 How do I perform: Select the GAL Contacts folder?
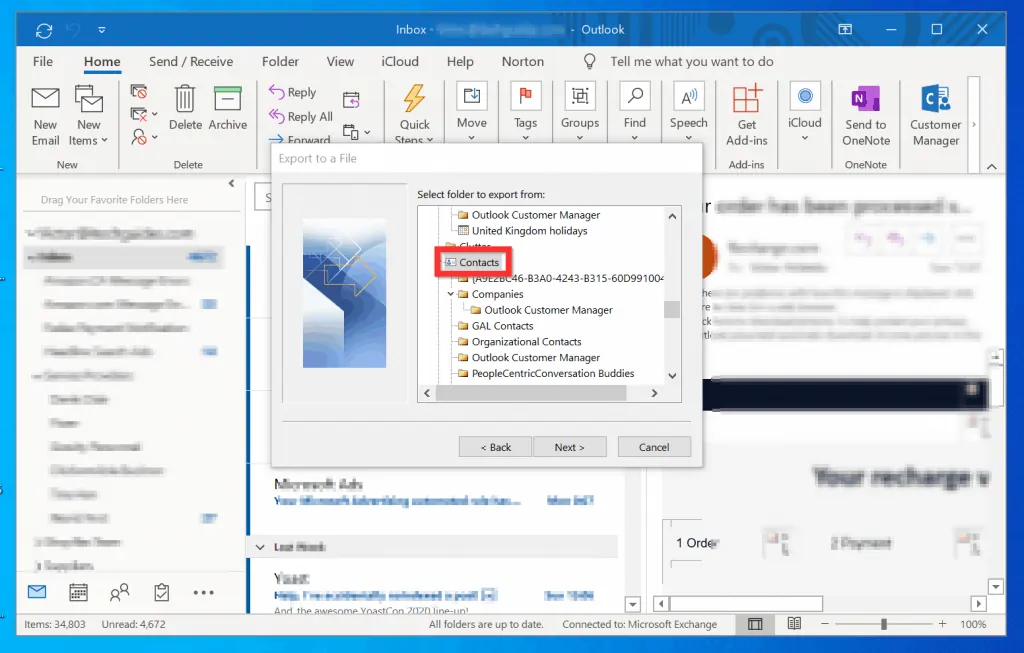502,326
